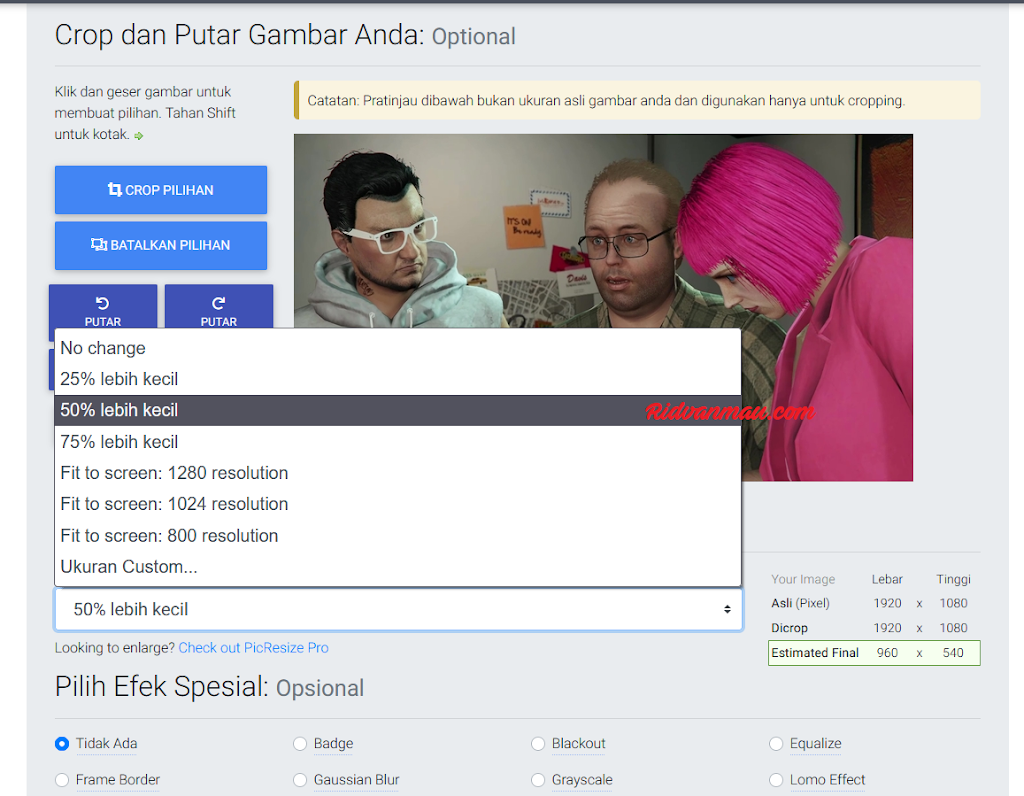The image size is (1024, 796).
Task: Click the Pilih Efek Spesial heading
Action: click(209, 687)
